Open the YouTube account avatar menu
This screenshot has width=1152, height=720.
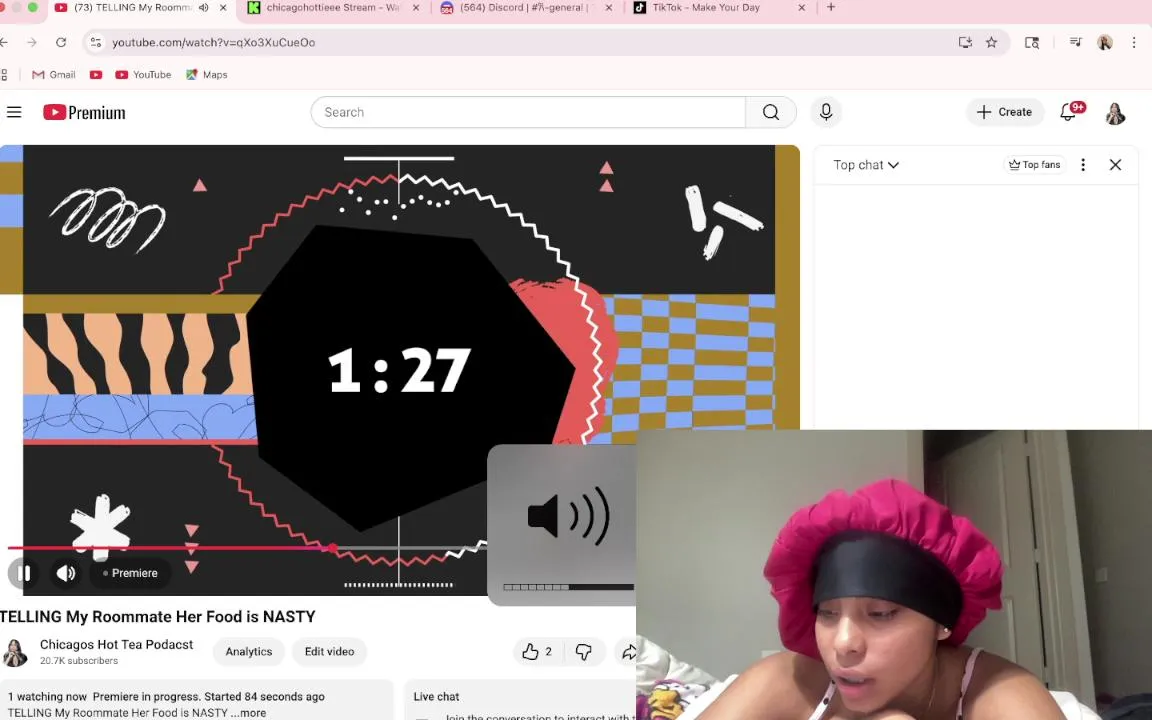(1115, 113)
